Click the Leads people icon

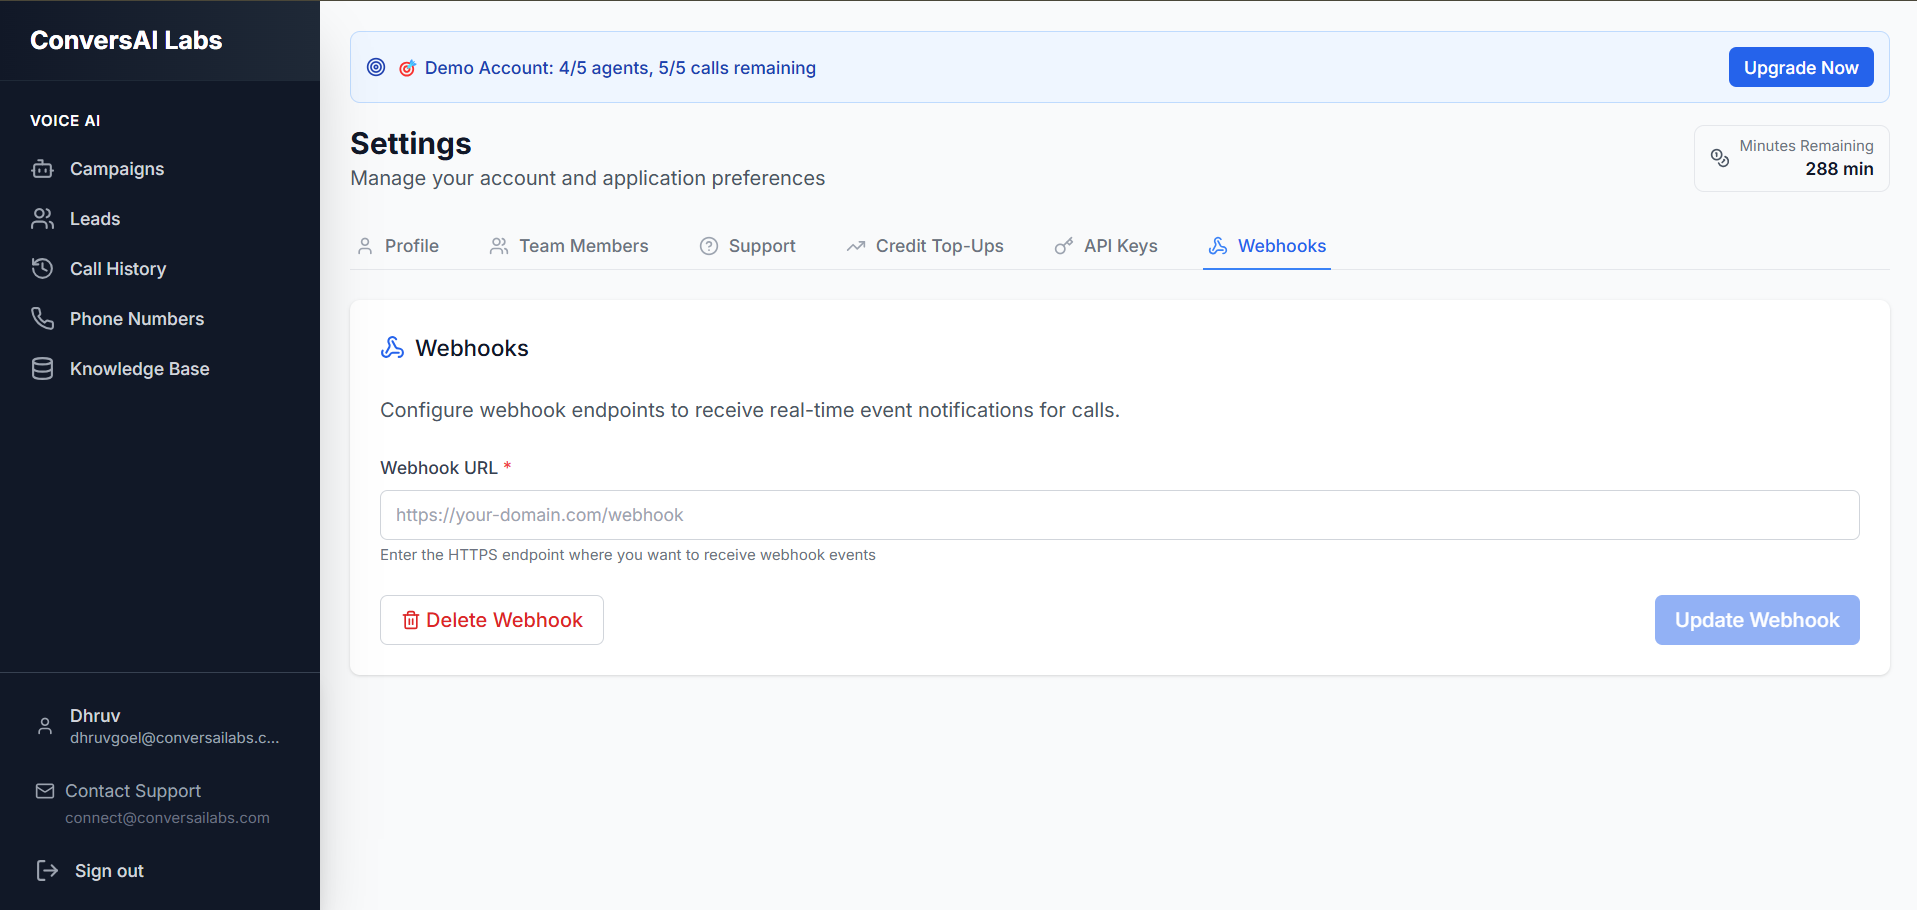tap(43, 219)
